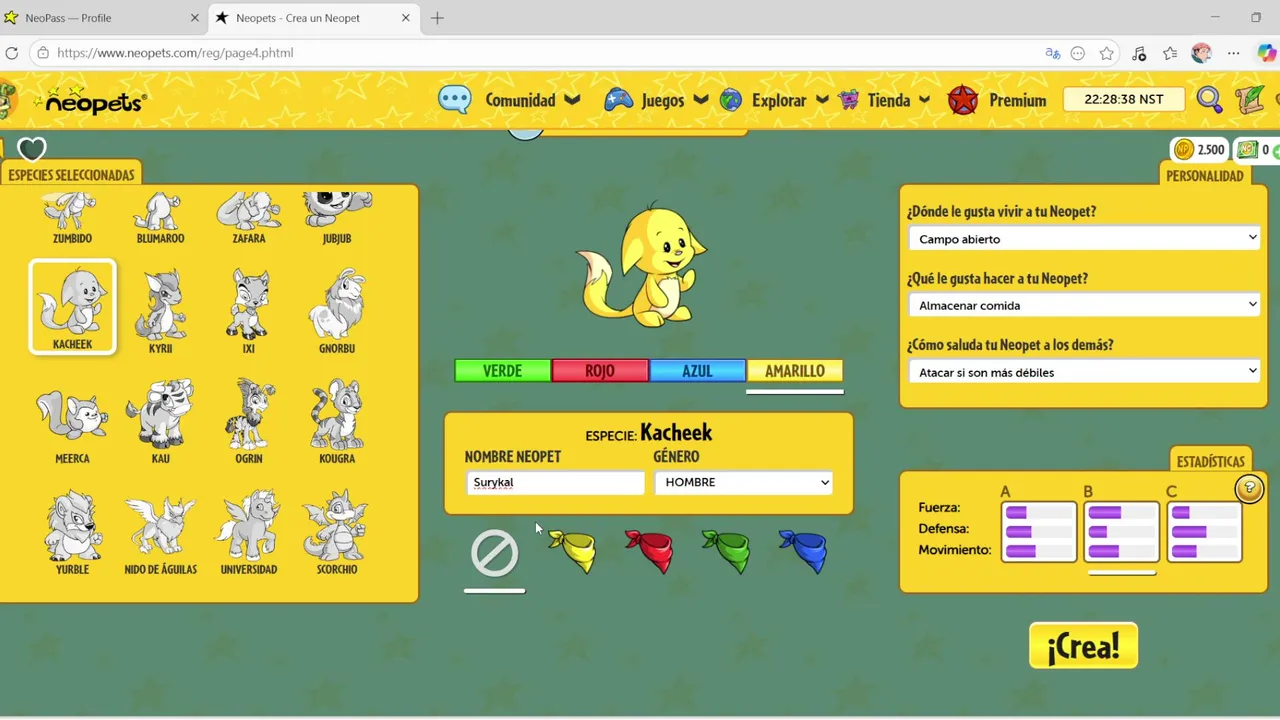This screenshot has width=1280, height=720.
Task: Open the browser favorites list icon
Action: 1170,53
